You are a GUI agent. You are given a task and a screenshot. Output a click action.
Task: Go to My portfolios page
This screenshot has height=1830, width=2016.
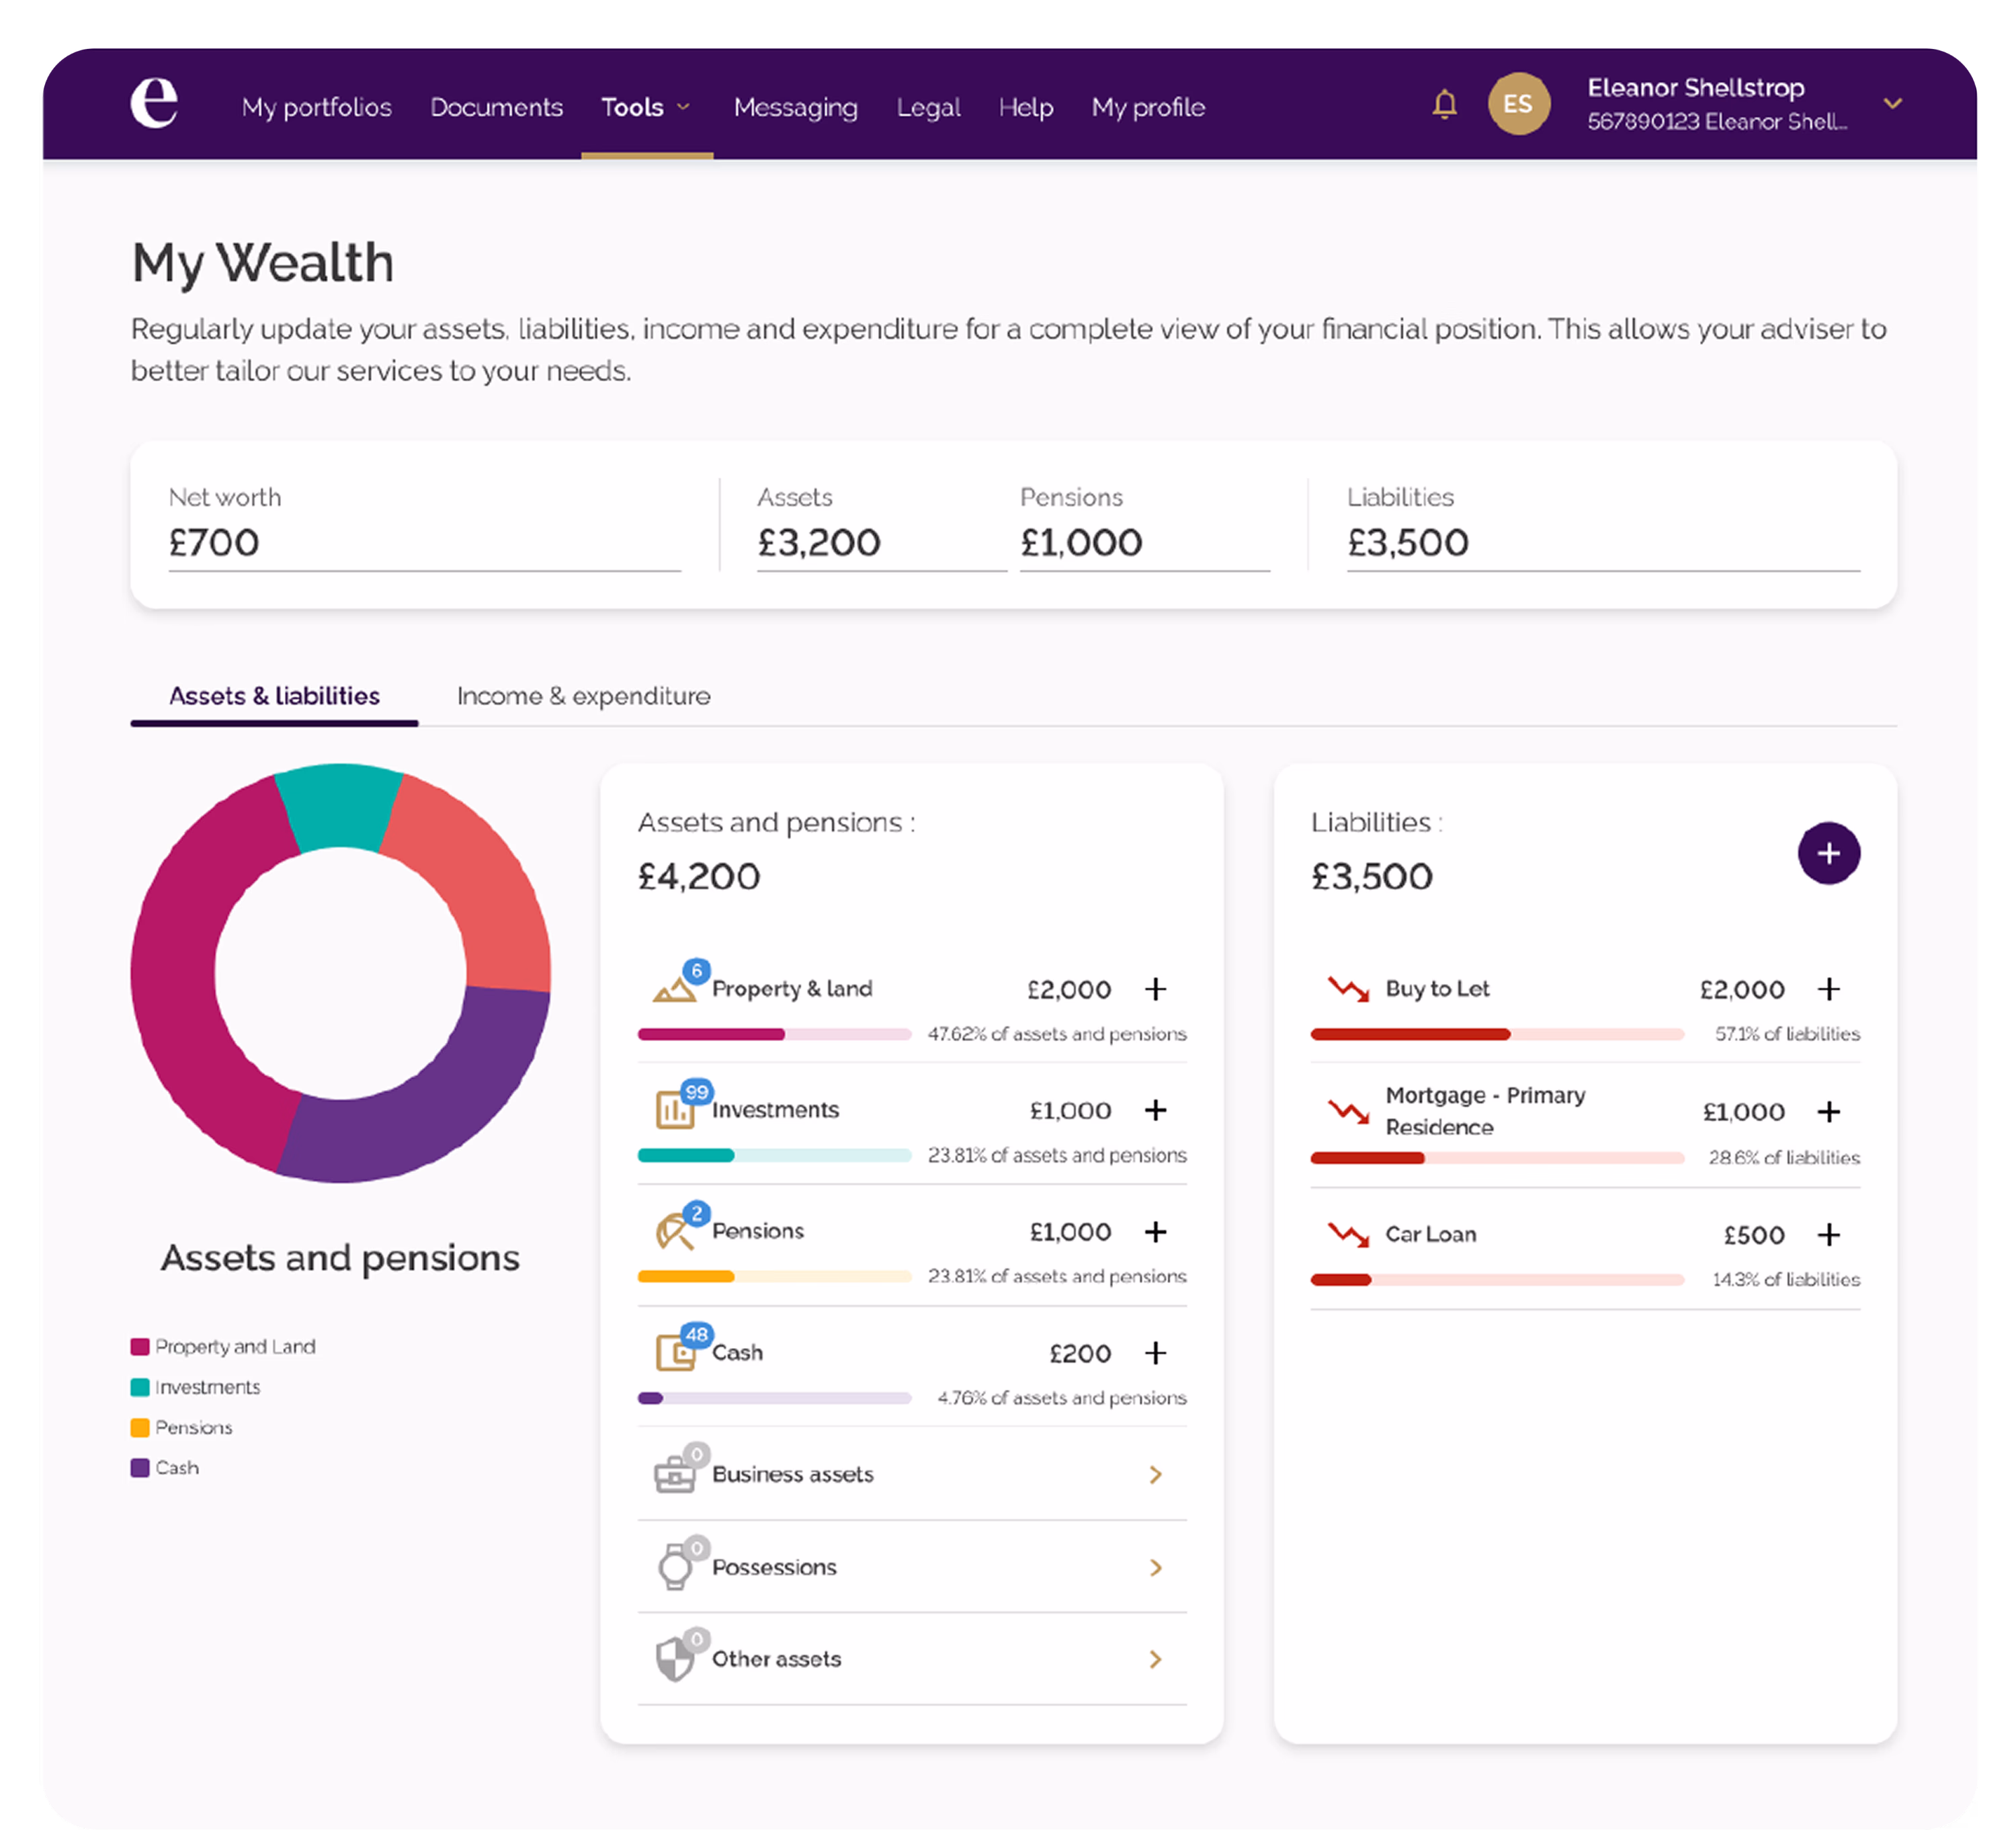coord(316,107)
